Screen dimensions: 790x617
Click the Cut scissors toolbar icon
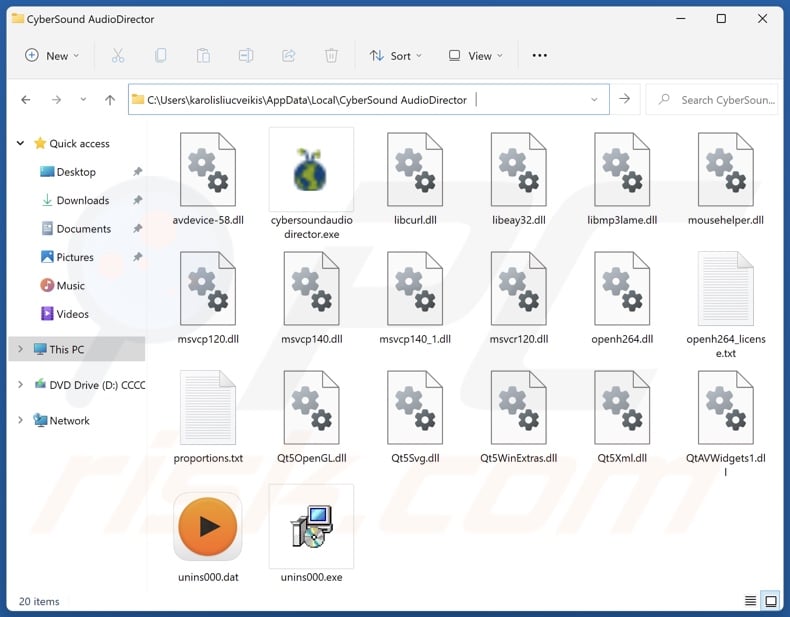click(x=118, y=55)
